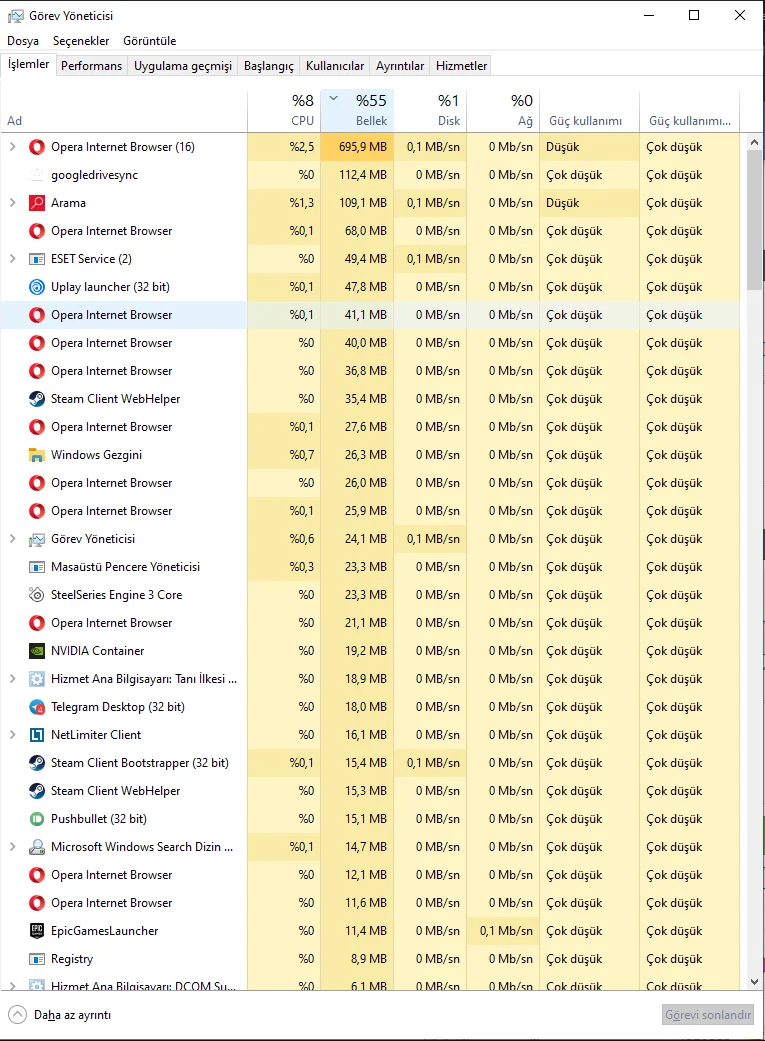Click the ESET Service (2) icon

tap(37, 259)
